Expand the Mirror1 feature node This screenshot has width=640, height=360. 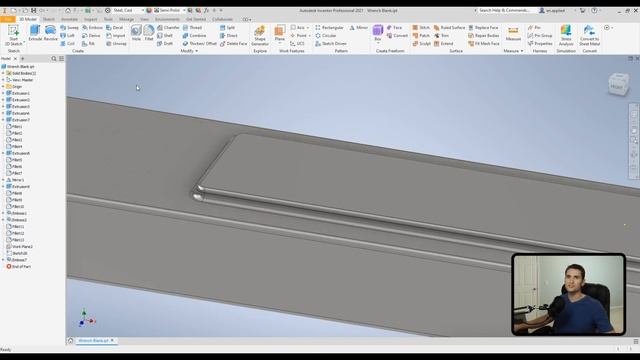coord(3,180)
